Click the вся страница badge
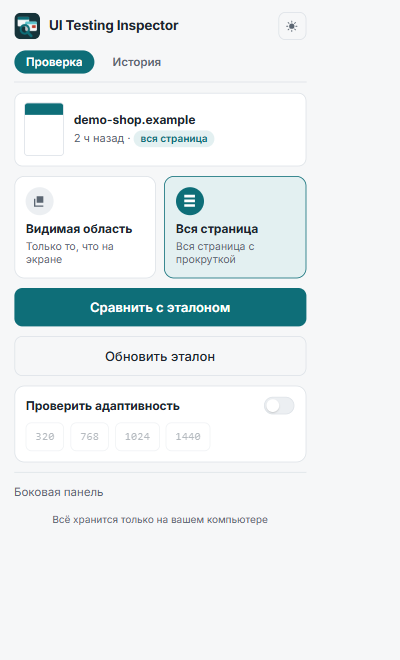400x660 pixels. tap(174, 138)
